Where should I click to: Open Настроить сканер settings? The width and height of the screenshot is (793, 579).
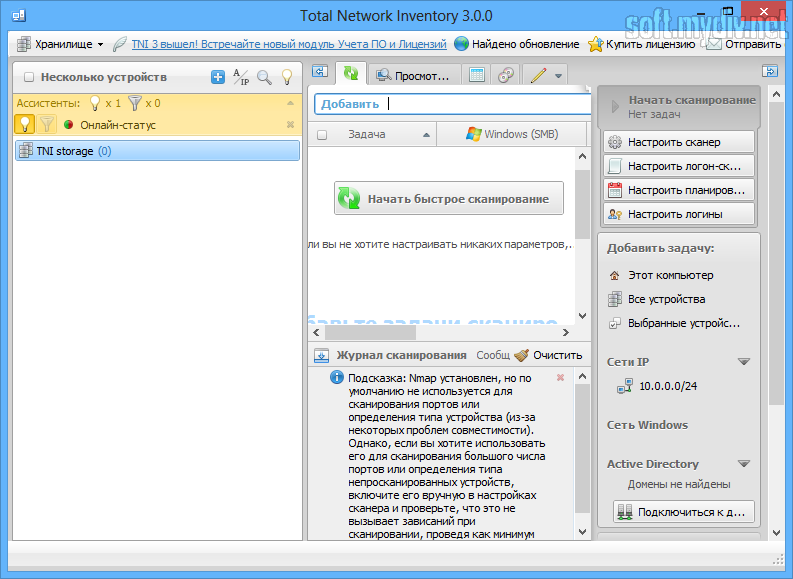[679, 142]
